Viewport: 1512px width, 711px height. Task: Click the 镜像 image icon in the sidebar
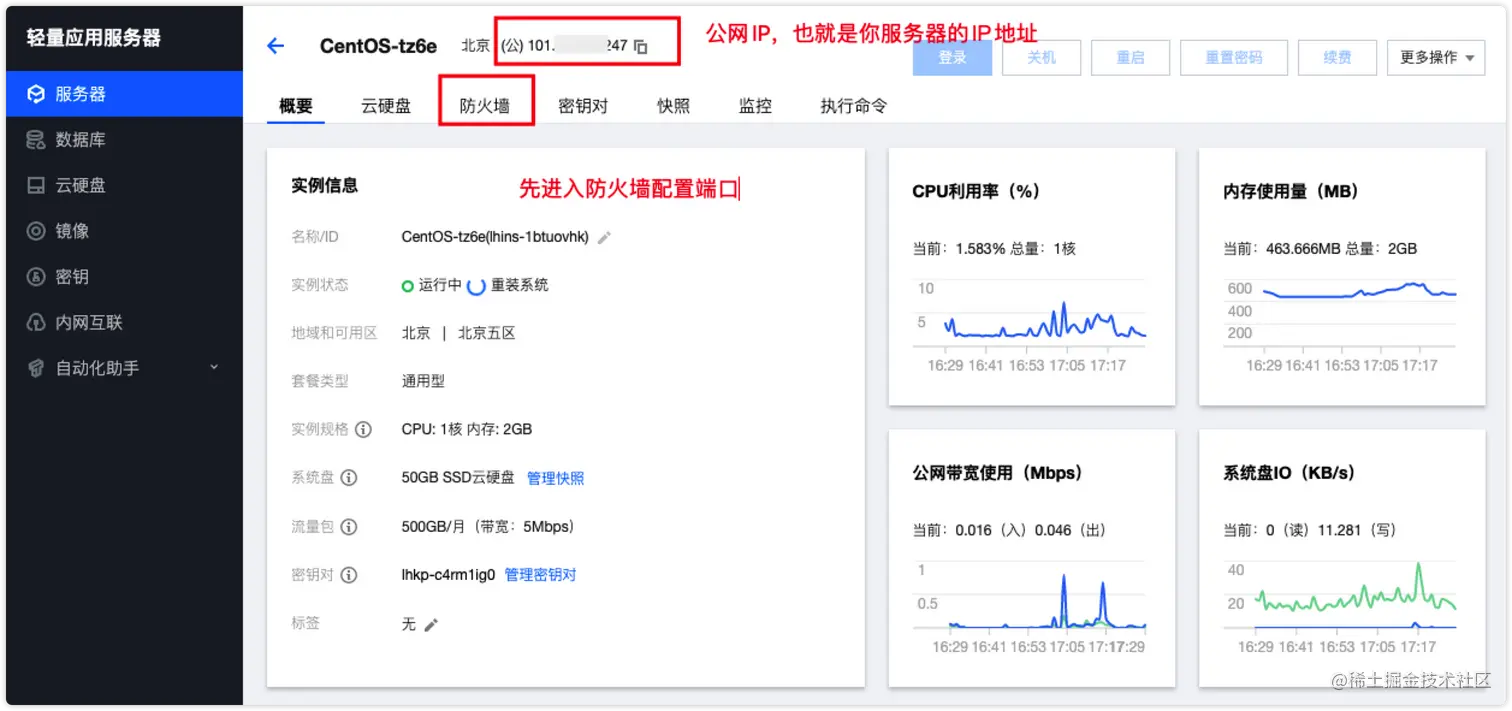36,231
